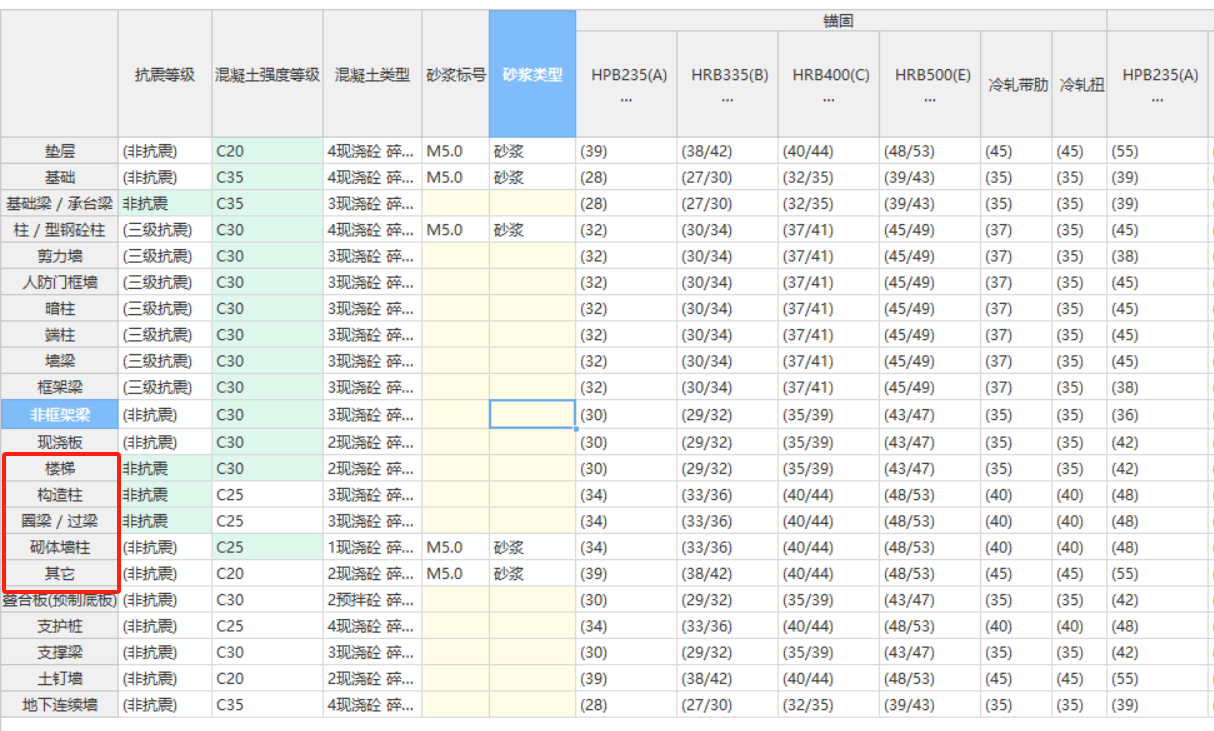
Task: Select the 地下连续墙 row header
Action: point(60,704)
